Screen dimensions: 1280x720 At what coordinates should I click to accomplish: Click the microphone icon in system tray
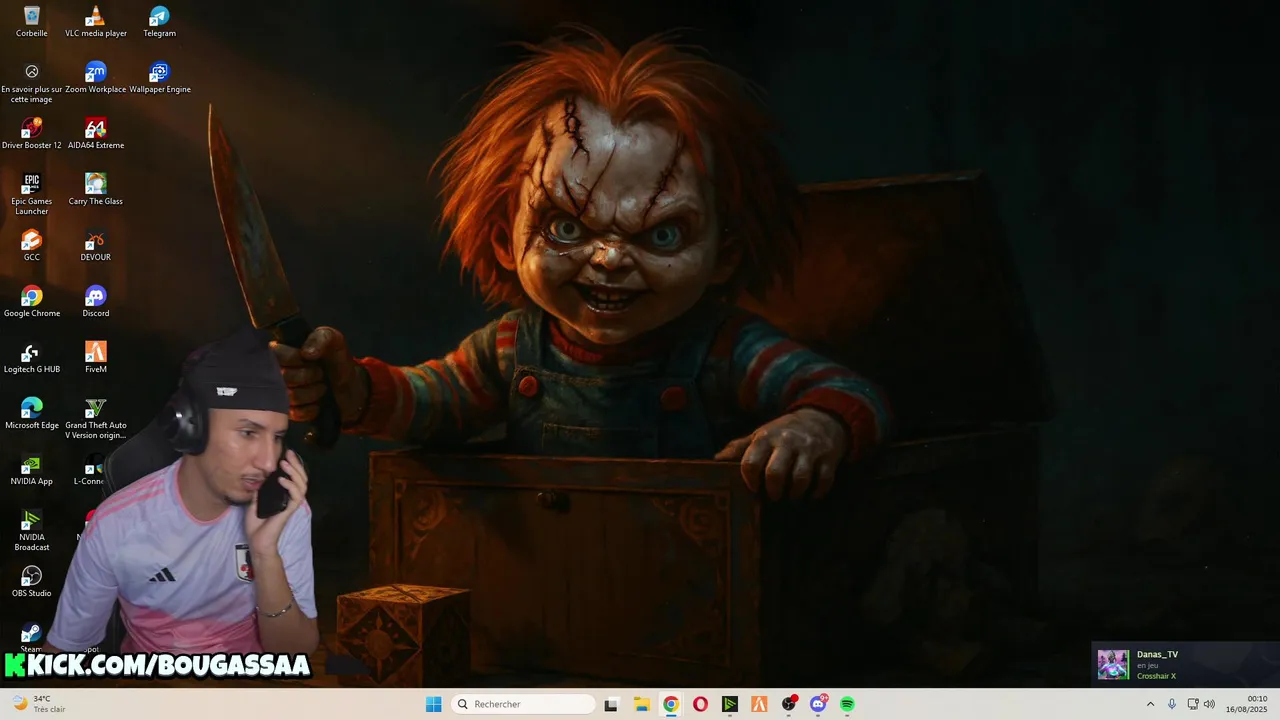click(x=1172, y=704)
